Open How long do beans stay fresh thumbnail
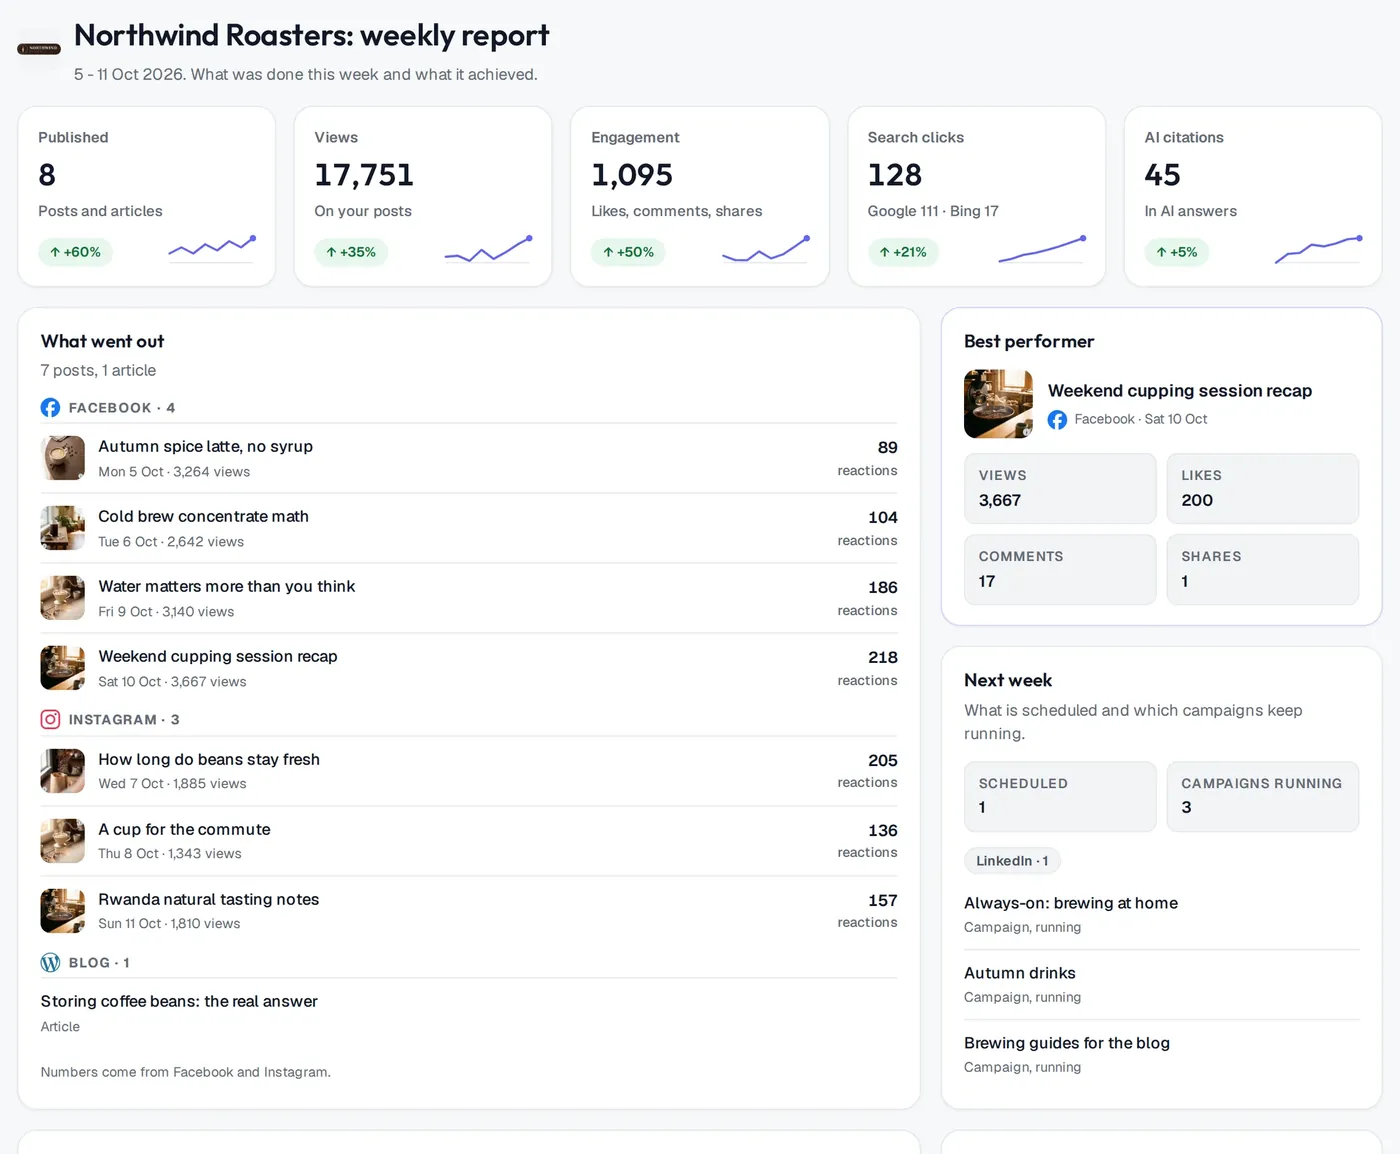The image size is (1400, 1154). click(62, 771)
